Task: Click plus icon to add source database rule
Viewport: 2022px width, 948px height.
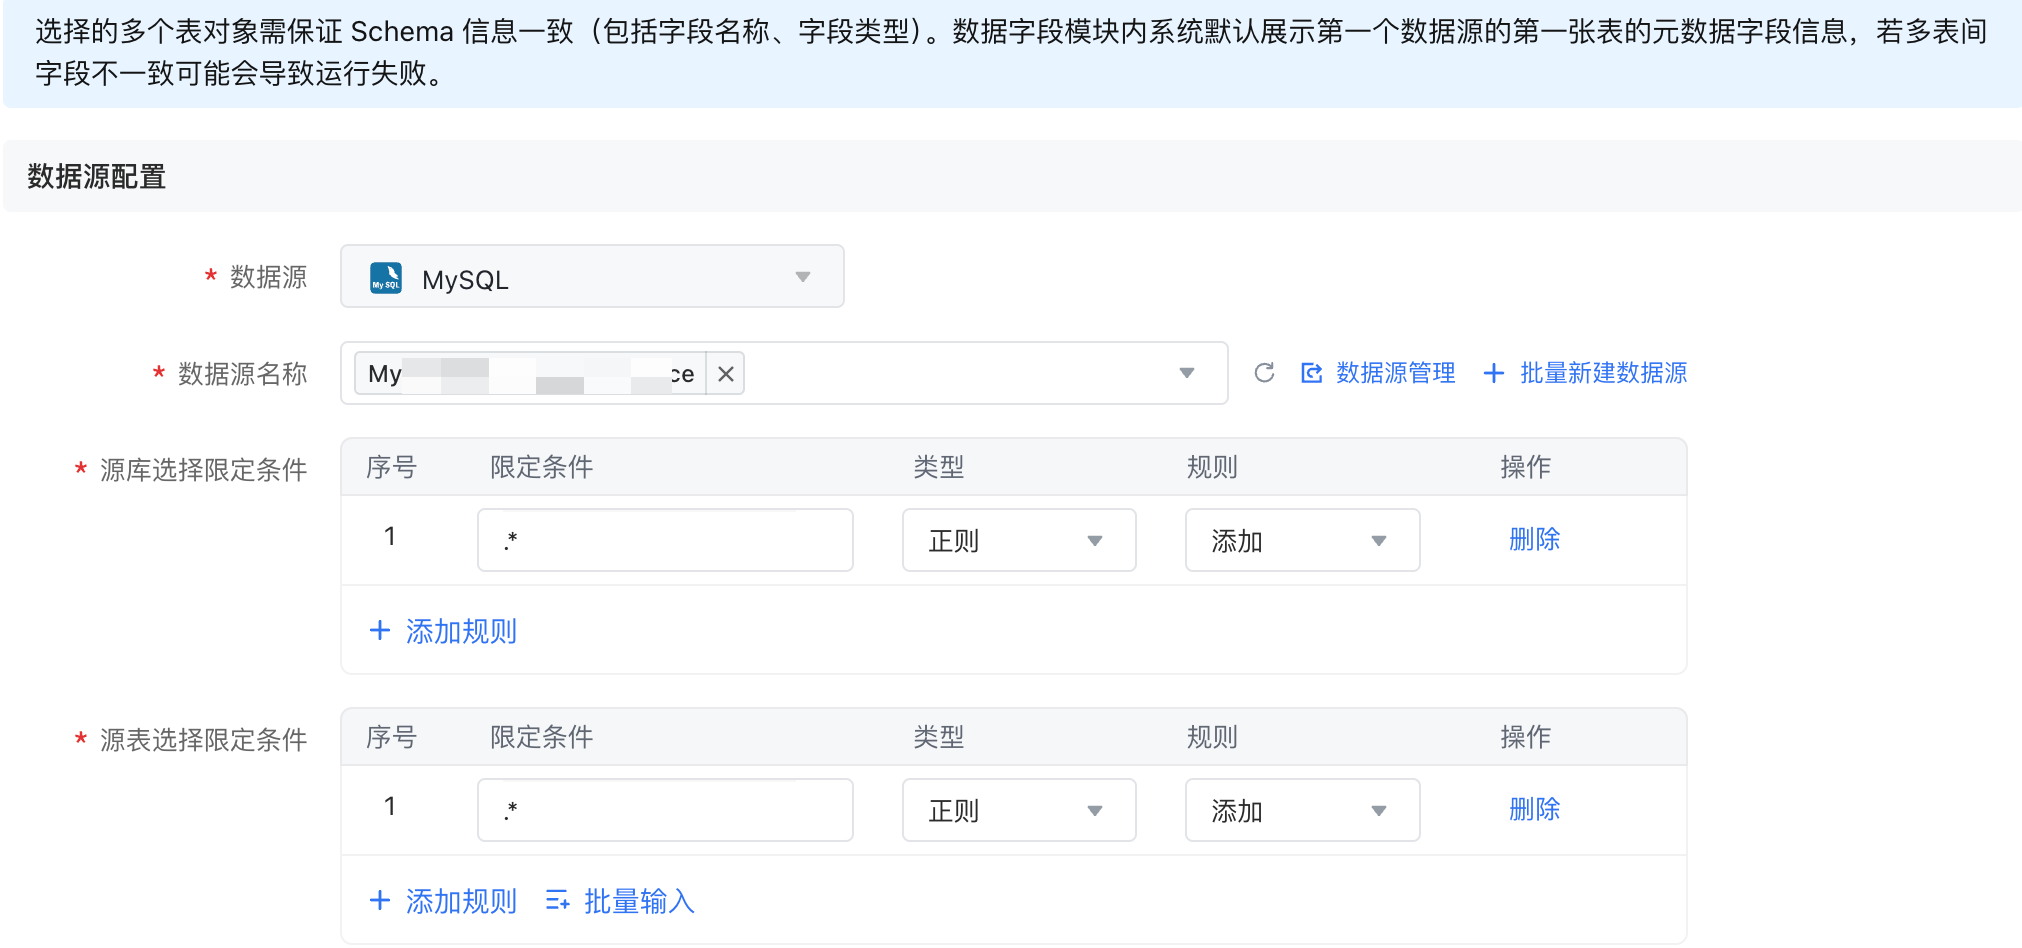Action: 380,631
